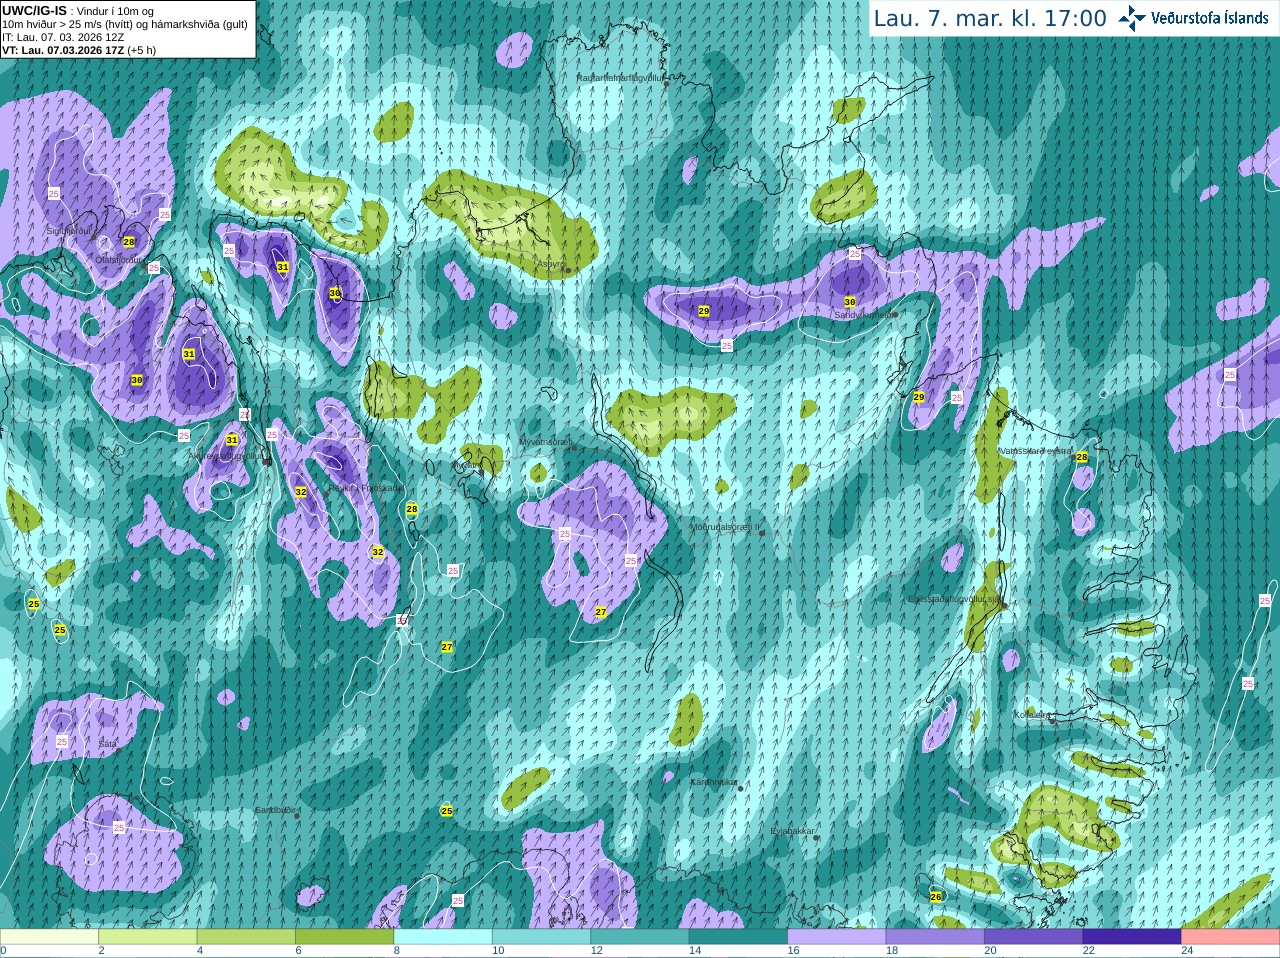Click the station dot at Ásbyrgi
Viewport: 1280px width, 958px height.
(x=568, y=270)
